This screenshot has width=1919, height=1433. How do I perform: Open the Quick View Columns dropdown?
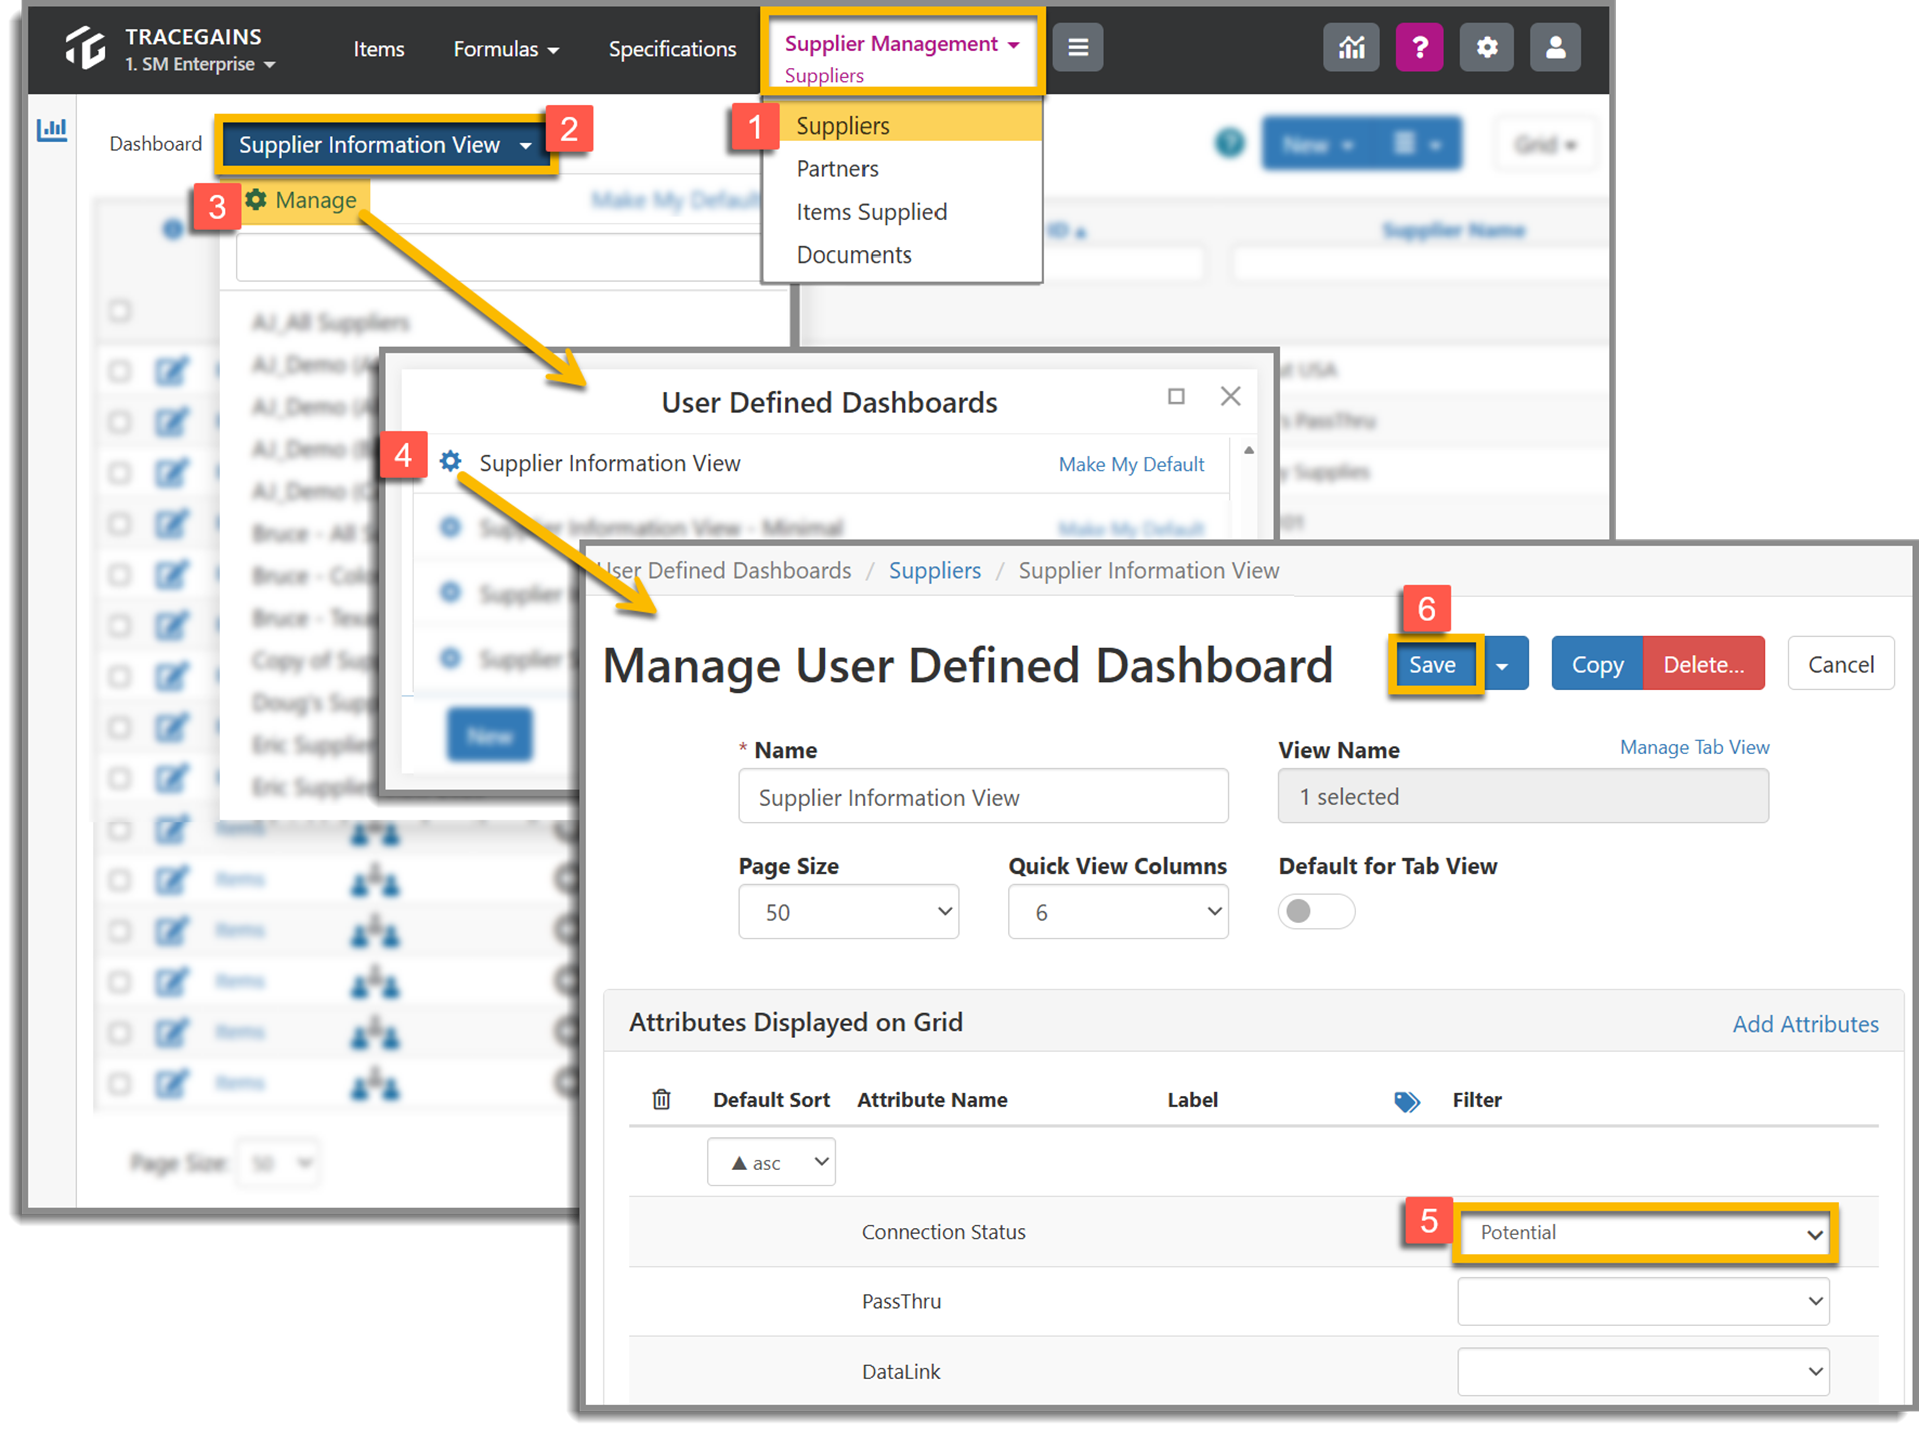pyautogui.click(x=1118, y=911)
